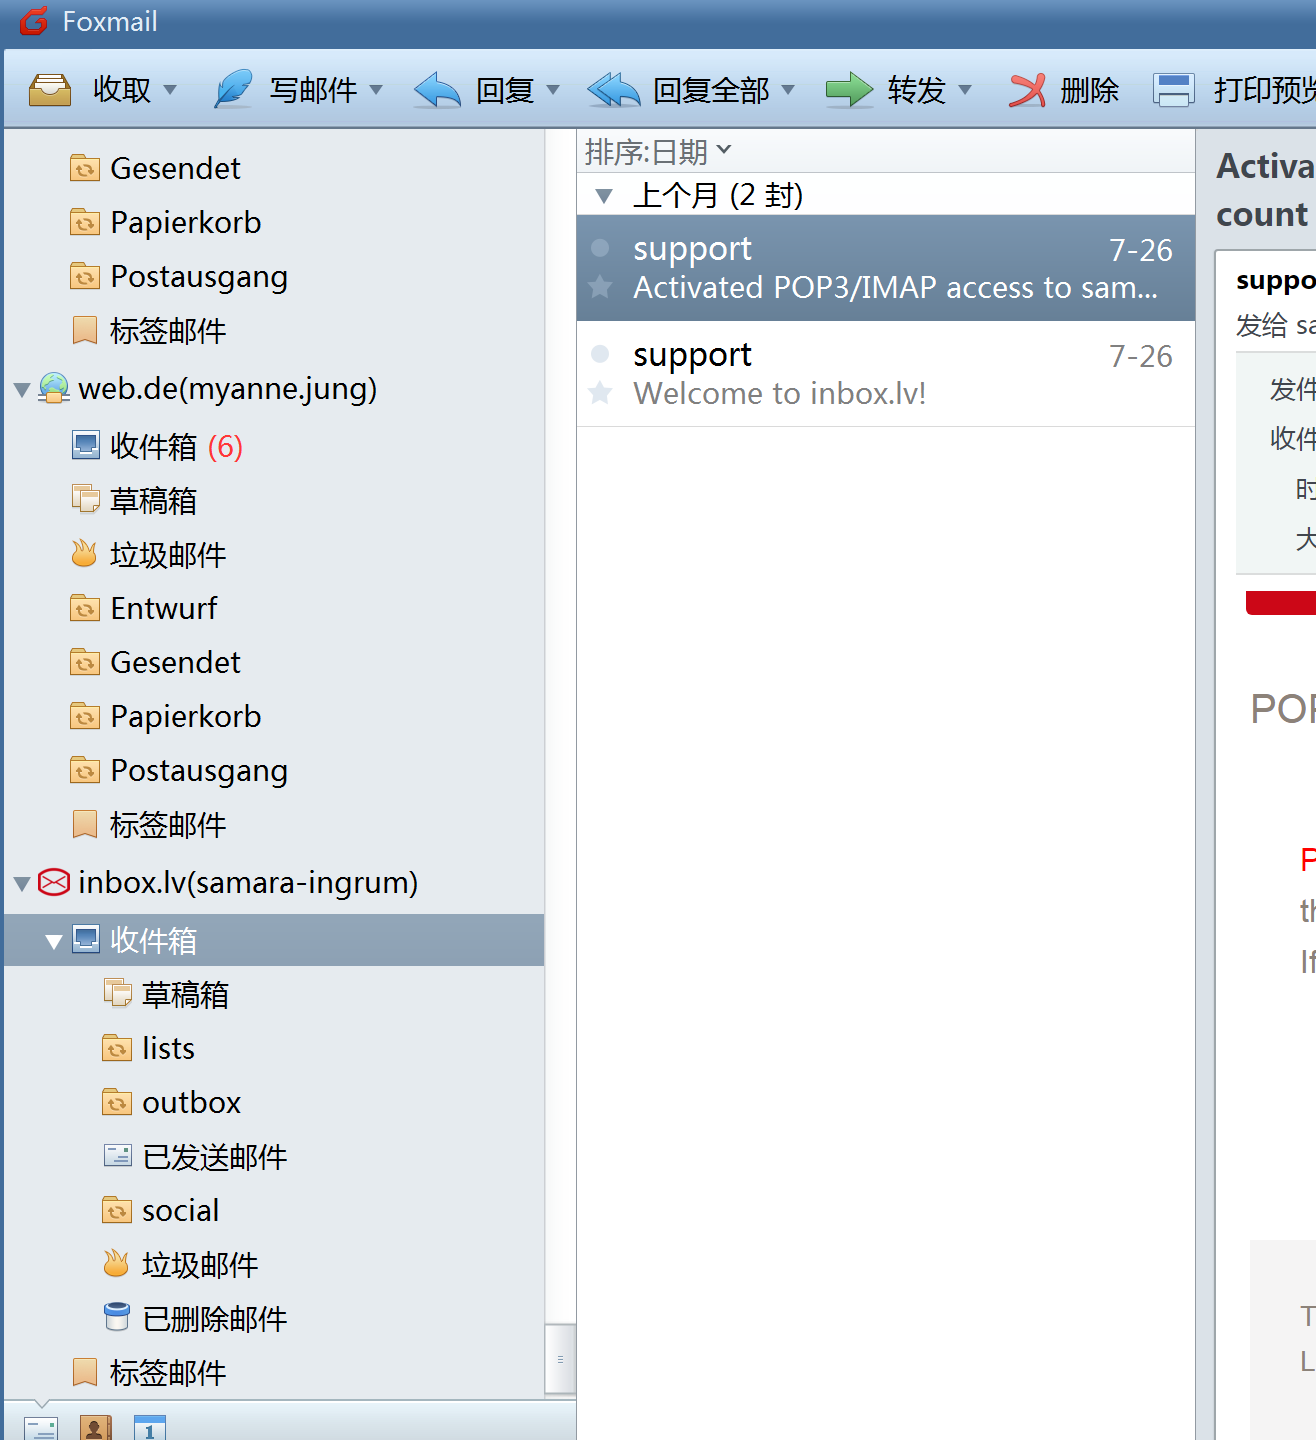Switch to the mail view icon in bottom bar
The height and width of the screenshot is (1440, 1316).
[x=41, y=1428]
